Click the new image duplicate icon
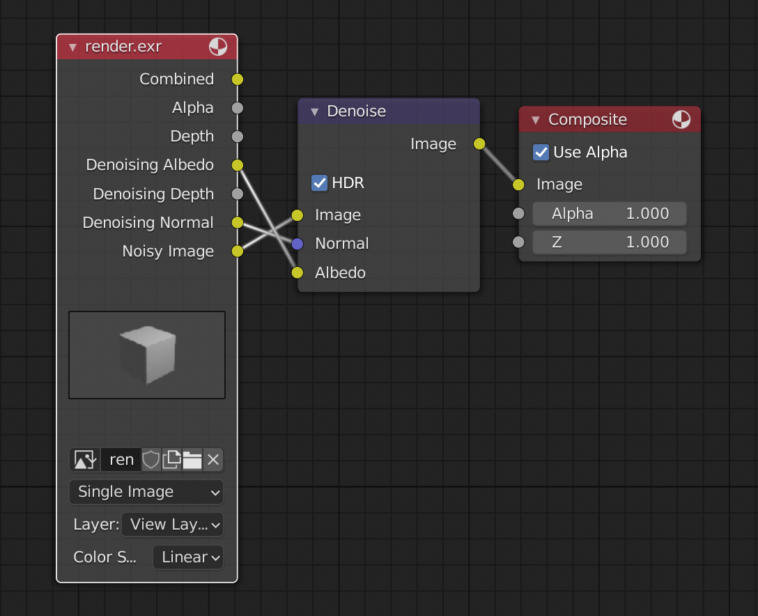The image size is (758, 616). pyautogui.click(x=172, y=460)
